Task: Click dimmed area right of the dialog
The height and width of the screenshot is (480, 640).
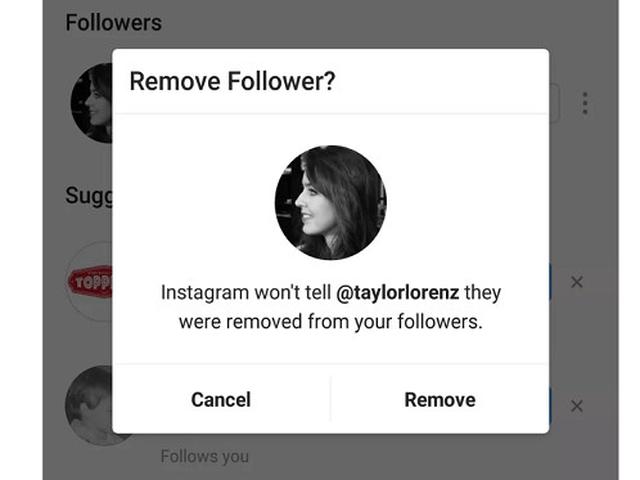Action: click(600, 200)
